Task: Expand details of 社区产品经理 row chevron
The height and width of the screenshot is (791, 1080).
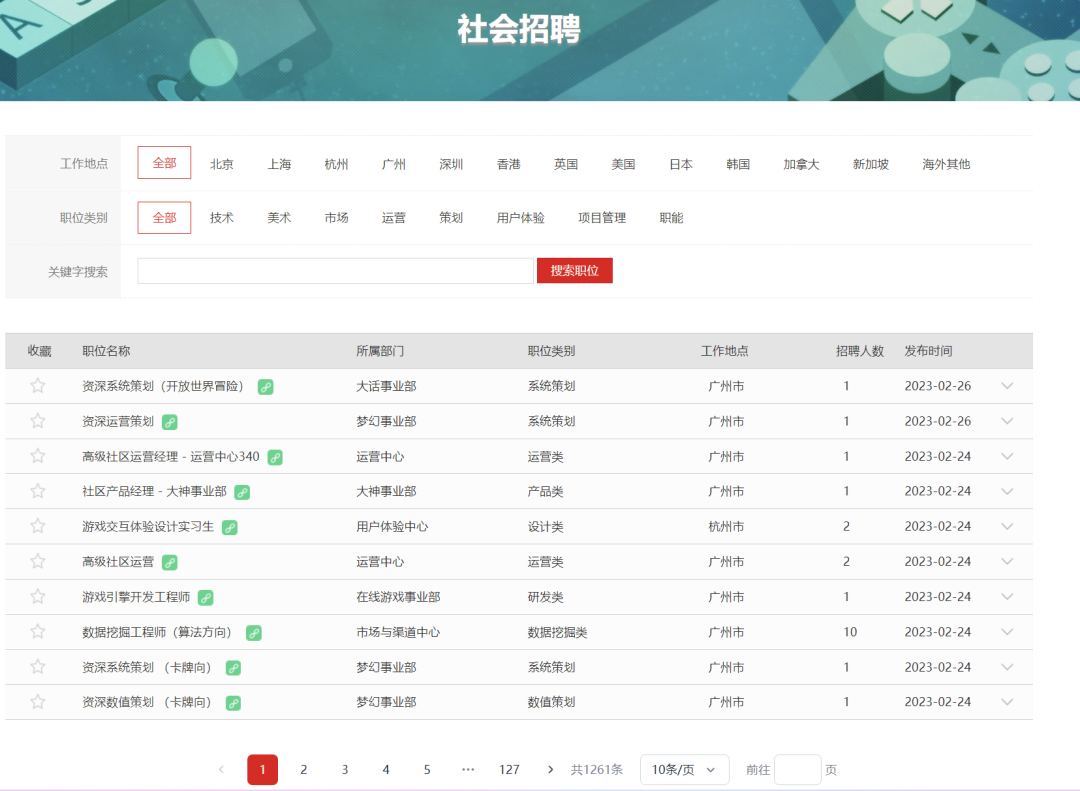Action: point(1007,491)
